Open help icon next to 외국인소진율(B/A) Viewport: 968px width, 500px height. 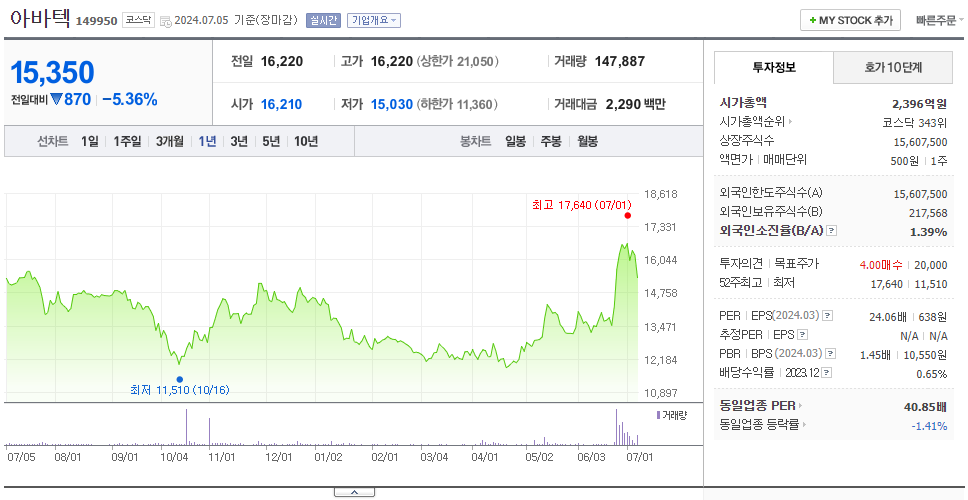click(x=832, y=231)
